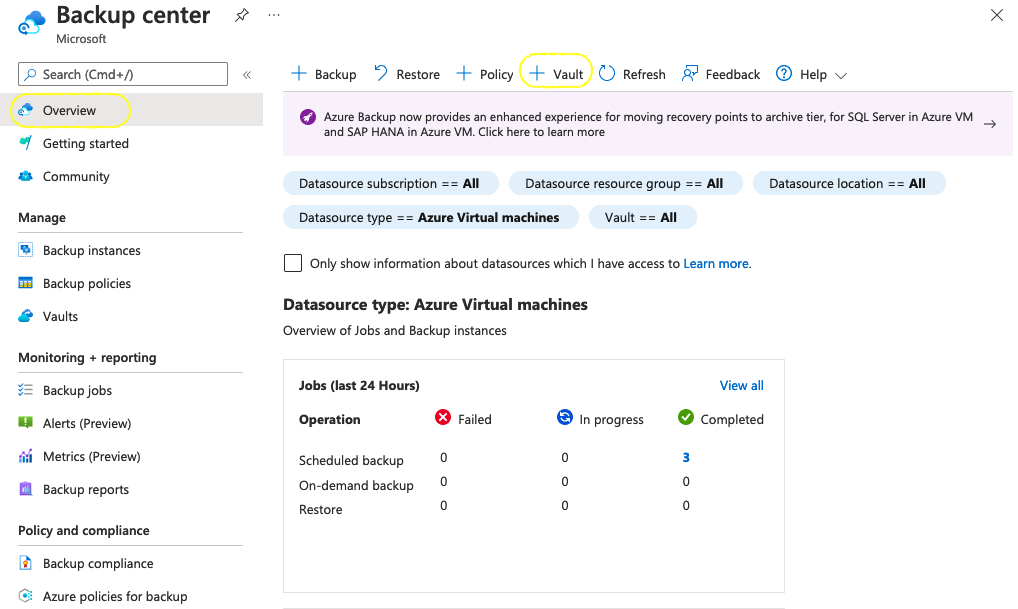
Task: Open the 3 completed scheduled backups
Action: click(x=686, y=458)
